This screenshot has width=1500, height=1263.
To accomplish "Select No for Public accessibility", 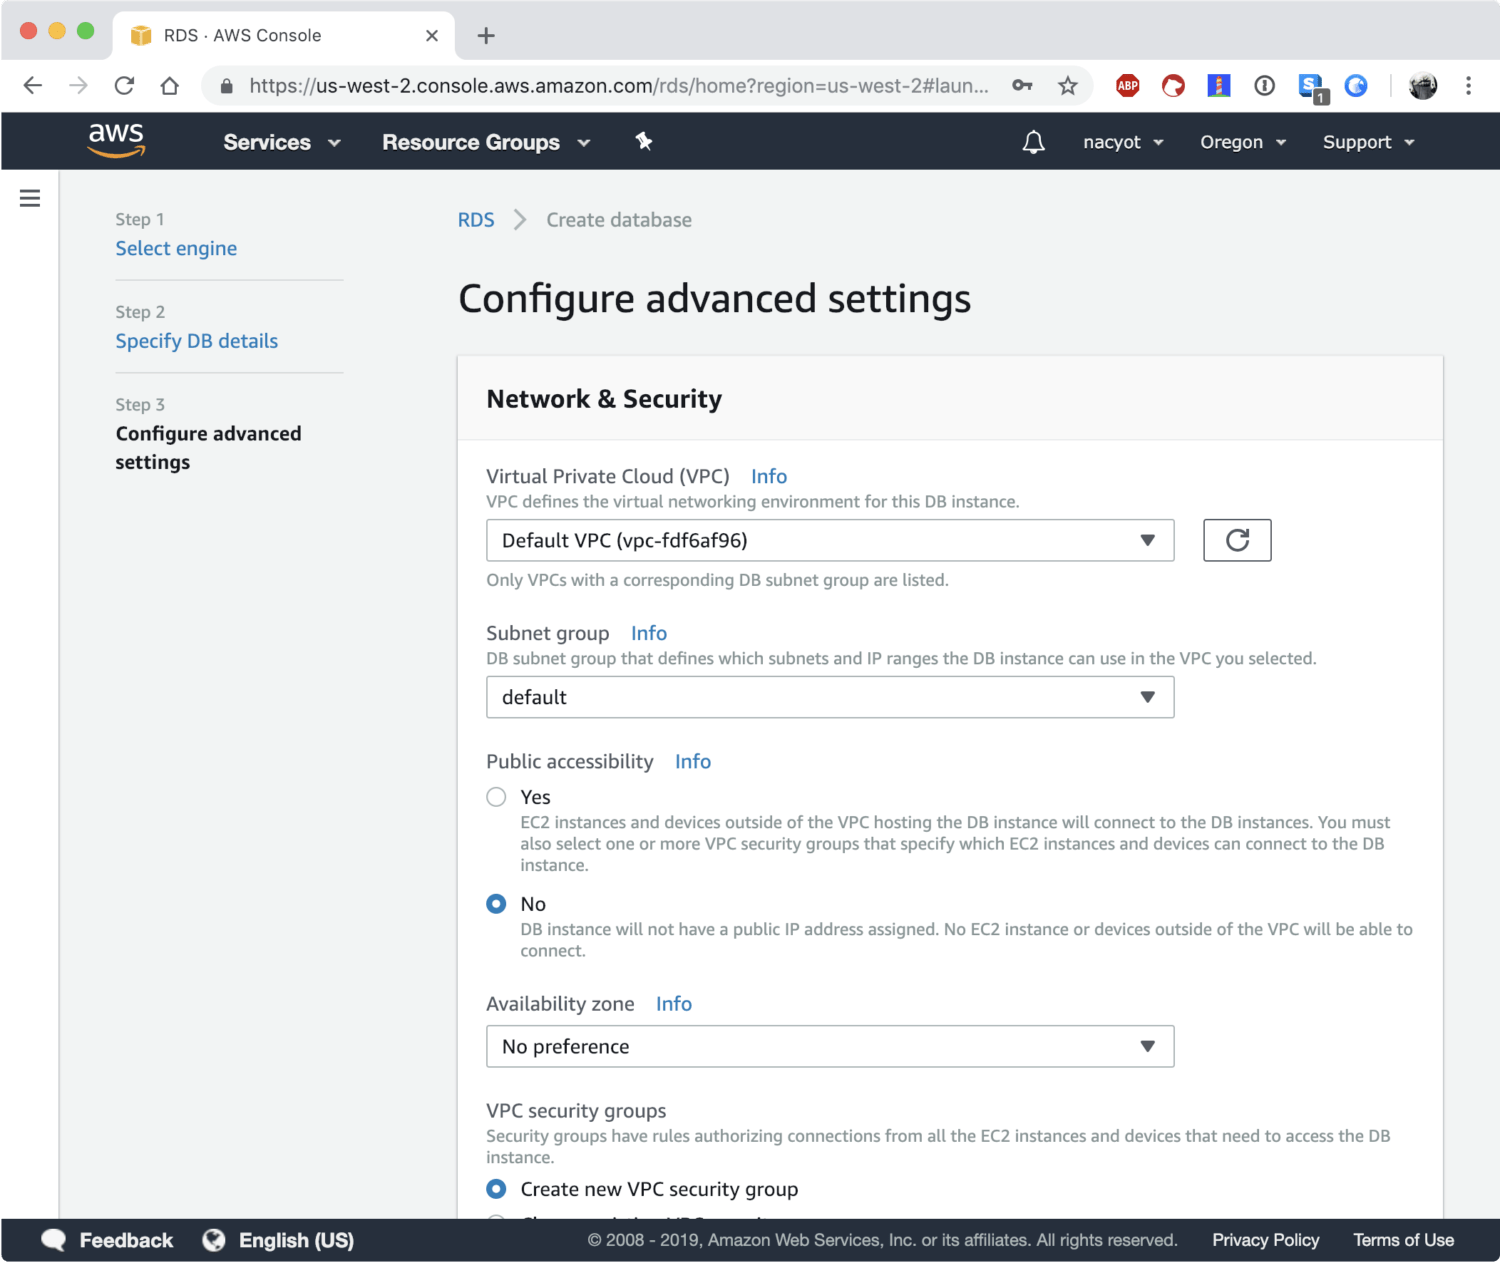I will click(x=496, y=904).
